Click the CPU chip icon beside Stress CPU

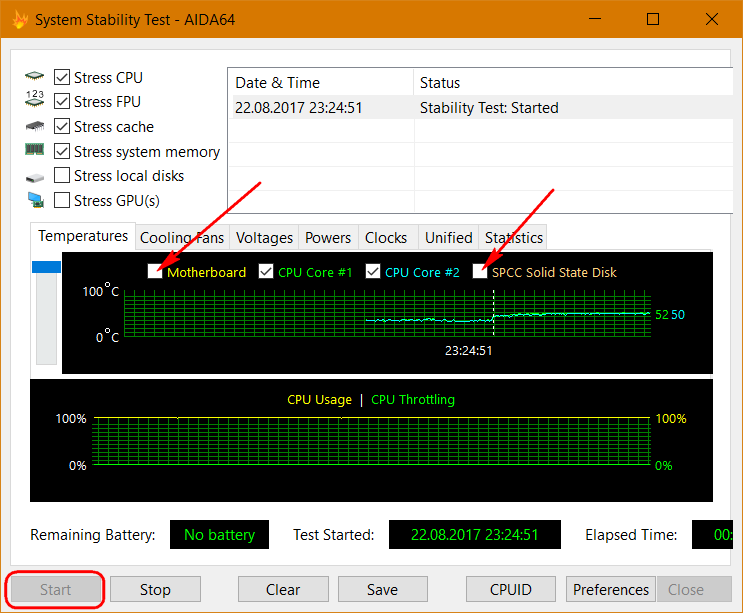(35, 76)
